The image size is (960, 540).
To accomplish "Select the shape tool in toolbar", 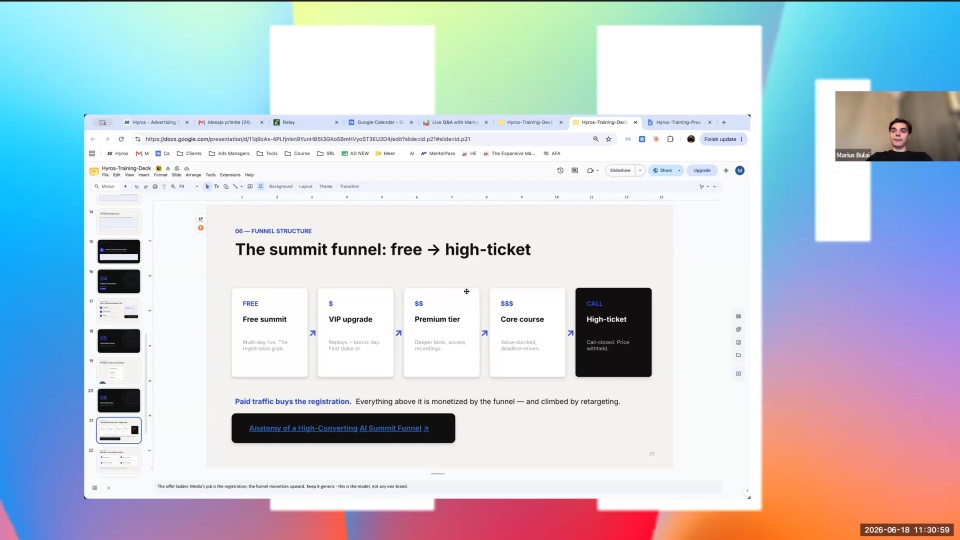I will [226, 186].
